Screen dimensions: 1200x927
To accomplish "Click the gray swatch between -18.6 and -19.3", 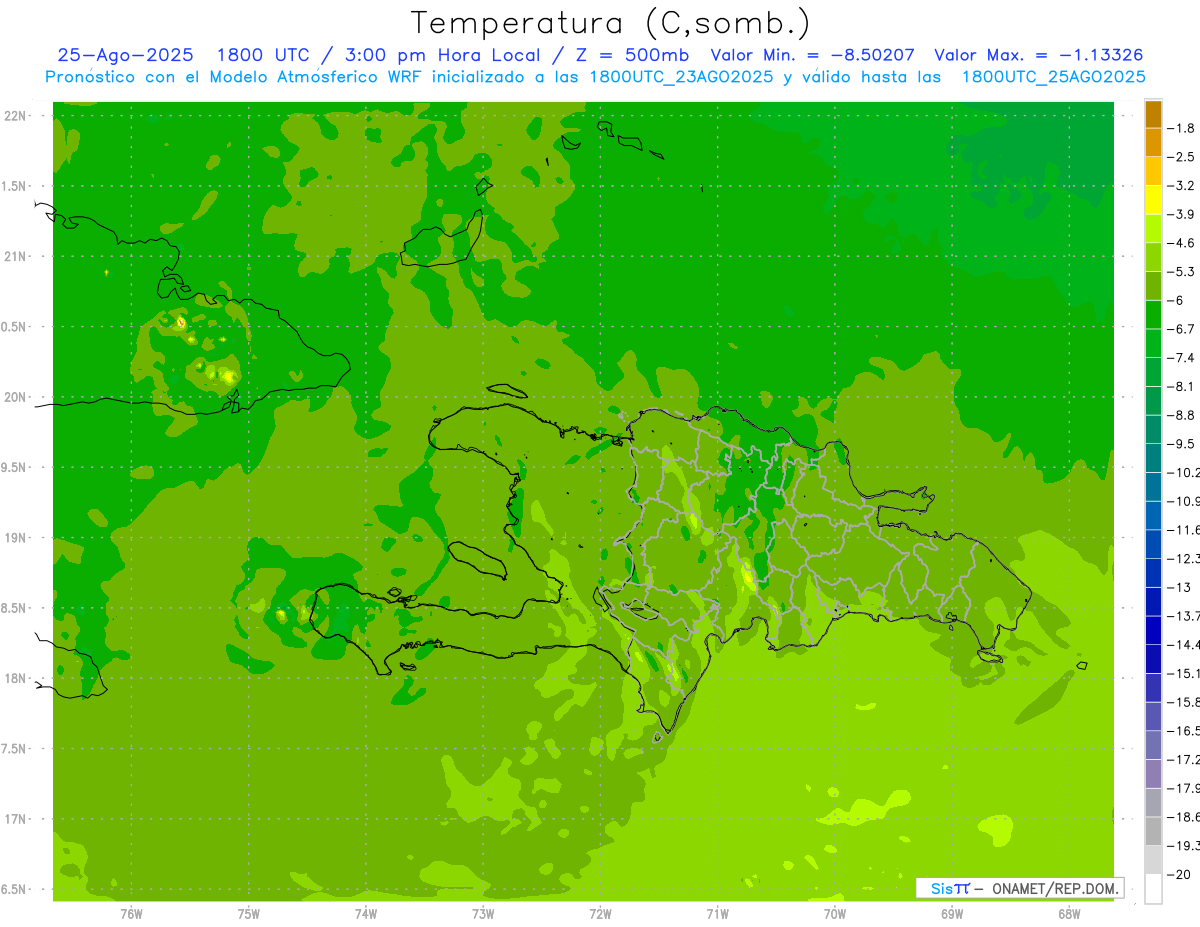I will [1153, 832].
